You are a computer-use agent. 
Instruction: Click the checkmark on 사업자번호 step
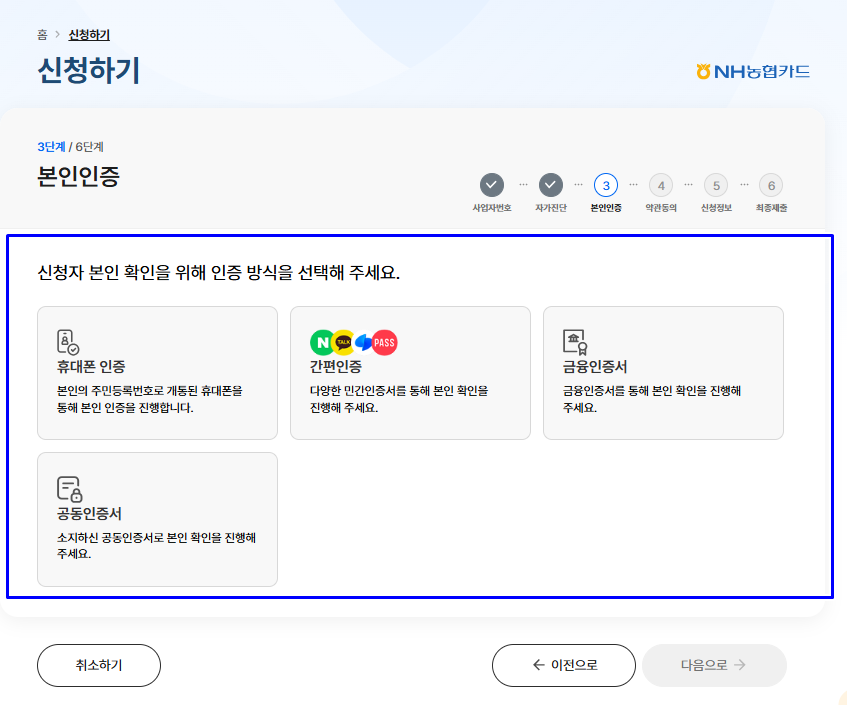click(x=491, y=185)
